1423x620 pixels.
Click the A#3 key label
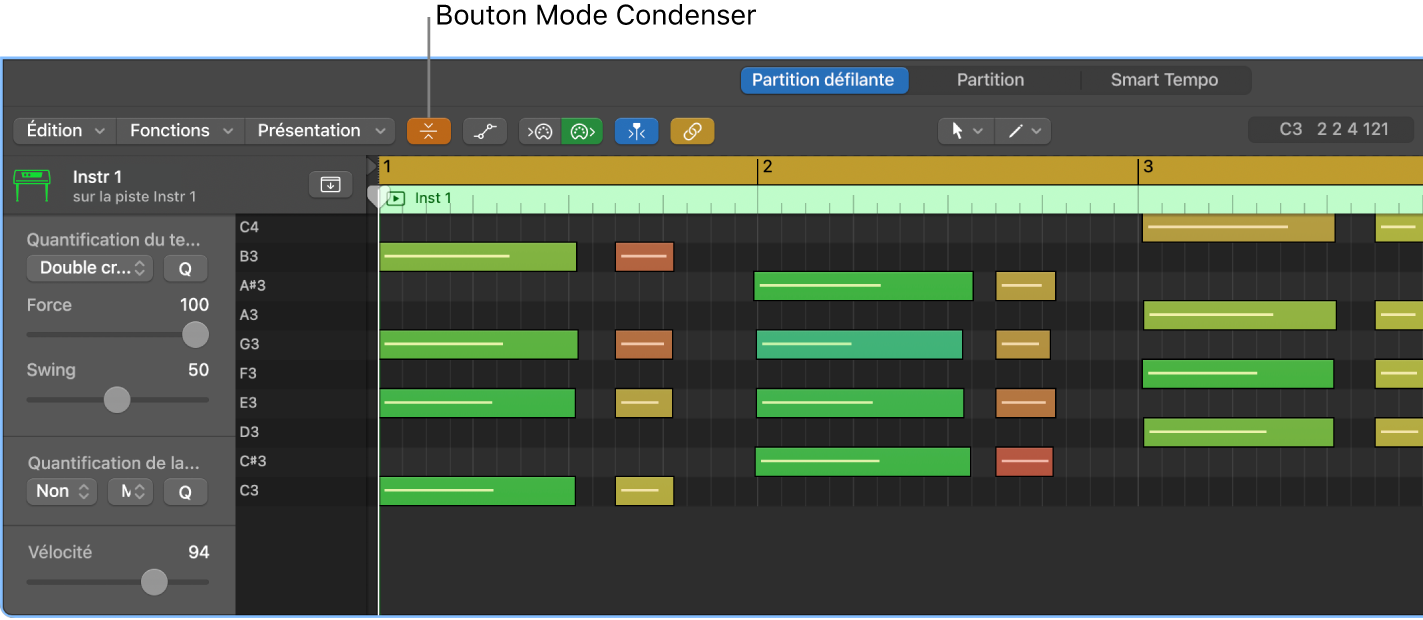[x=253, y=286]
